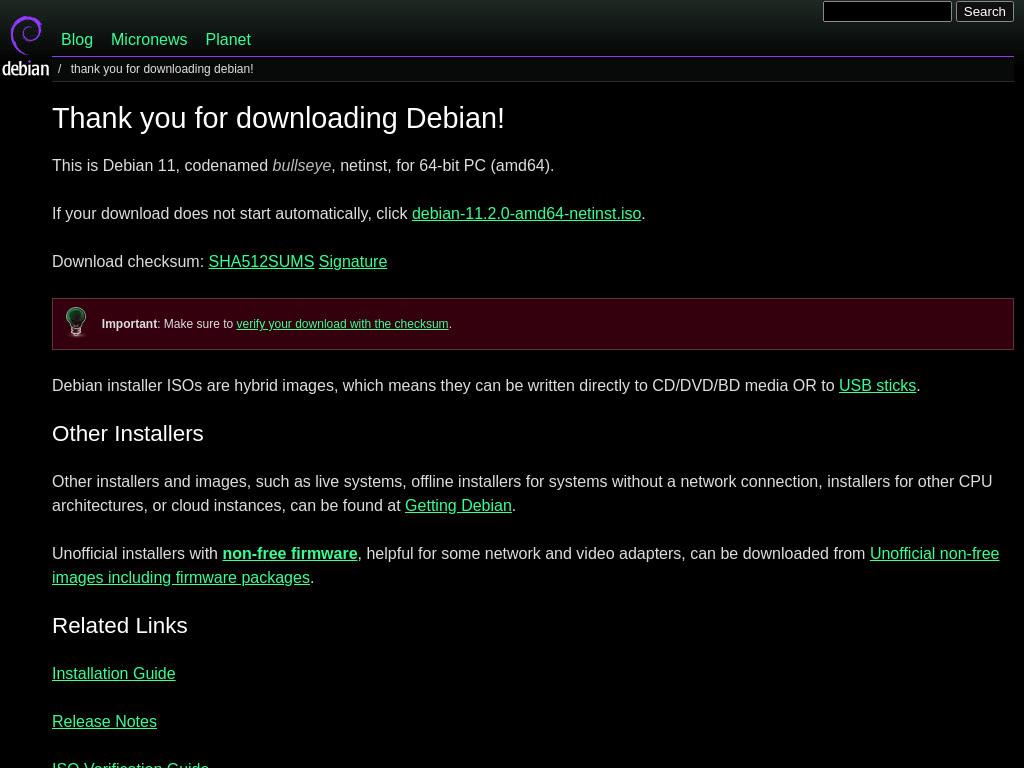This screenshot has width=1024, height=768.
Task: Open the ISO Verification Guide link
Action: tap(131, 764)
